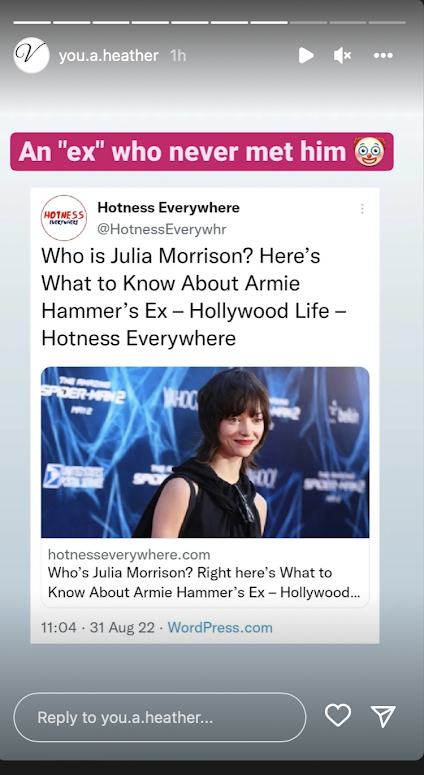Share story via paper plane icon
This screenshot has height=775, width=424.
click(383, 716)
